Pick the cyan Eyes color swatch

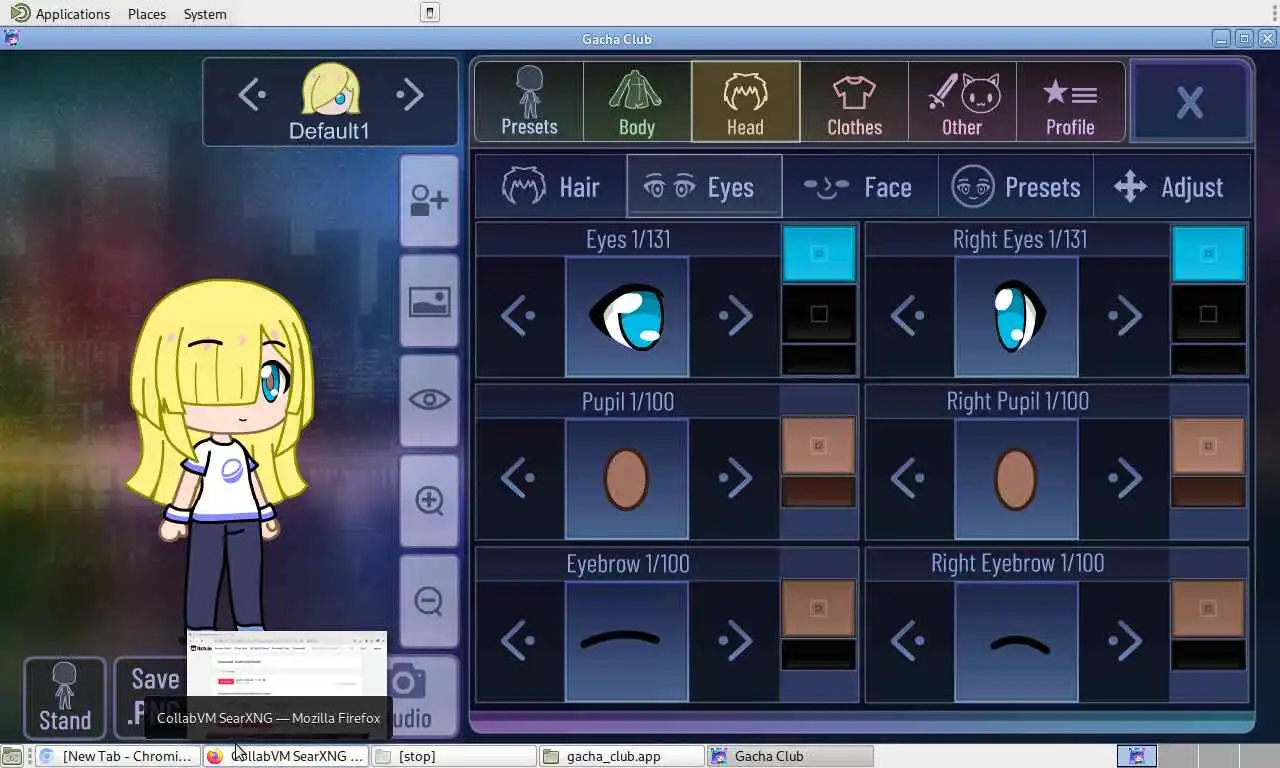pos(819,254)
